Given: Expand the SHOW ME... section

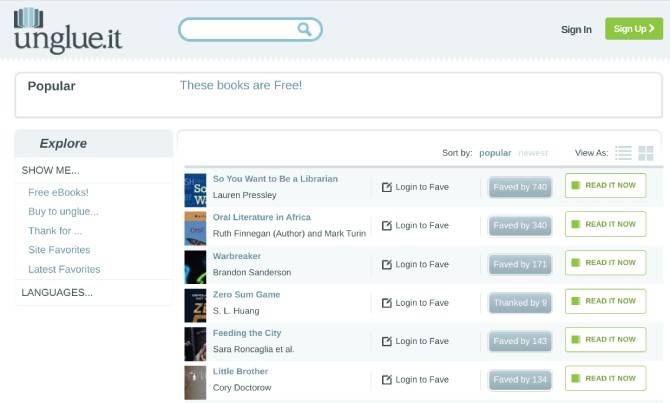Looking at the screenshot, I should [50, 170].
